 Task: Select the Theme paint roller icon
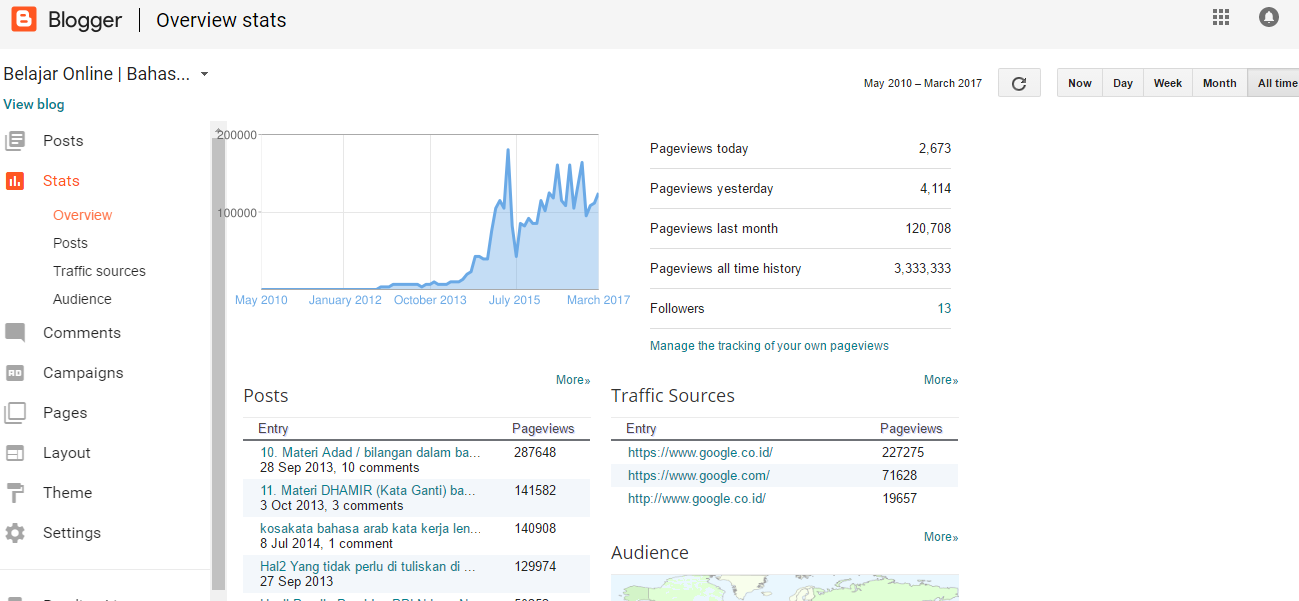tap(15, 493)
